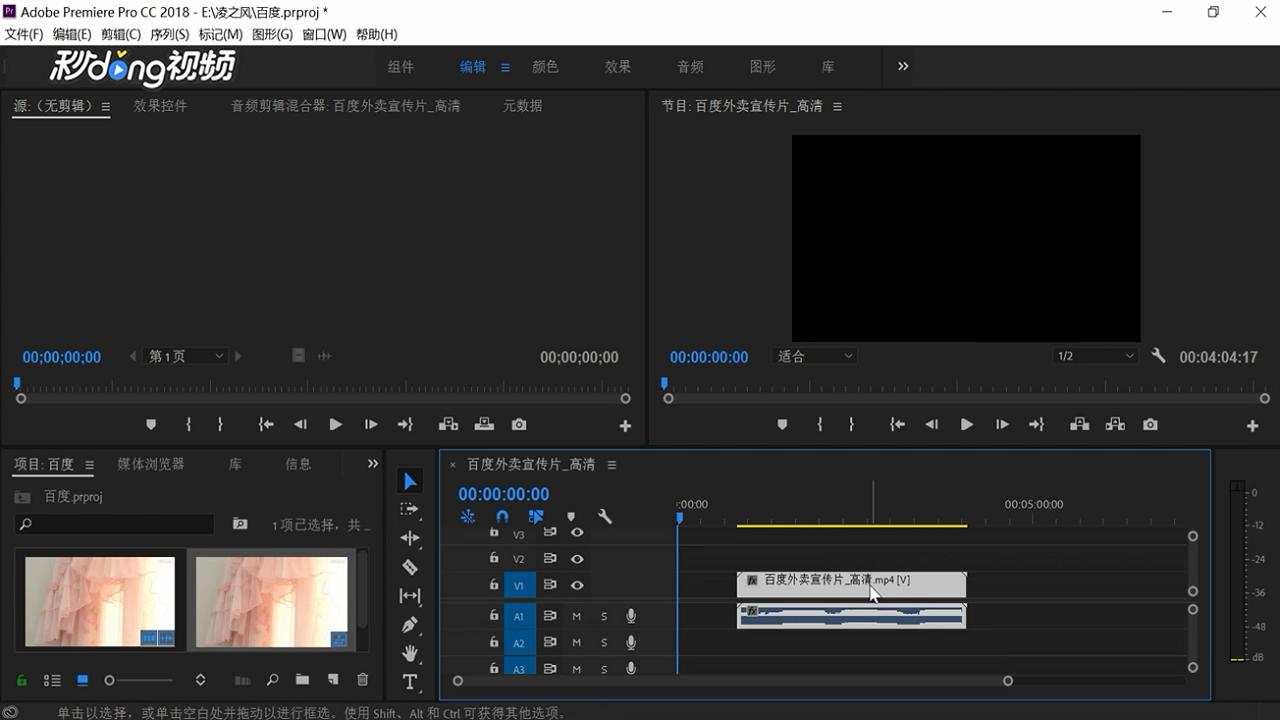Select the 百度外卖宣传片_高清.mp4 video clip
The height and width of the screenshot is (720, 1280).
click(x=852, y=585)
